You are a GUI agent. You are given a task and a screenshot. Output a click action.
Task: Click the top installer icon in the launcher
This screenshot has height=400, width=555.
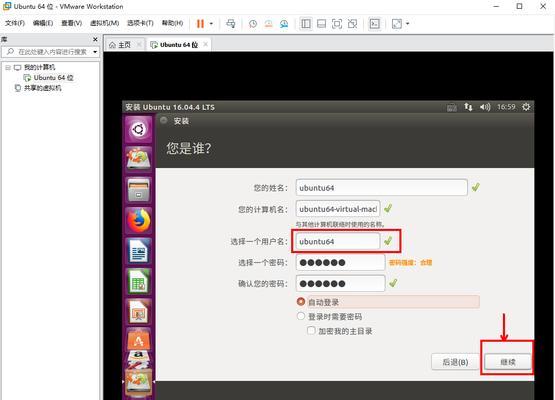[x=138, y=159]
